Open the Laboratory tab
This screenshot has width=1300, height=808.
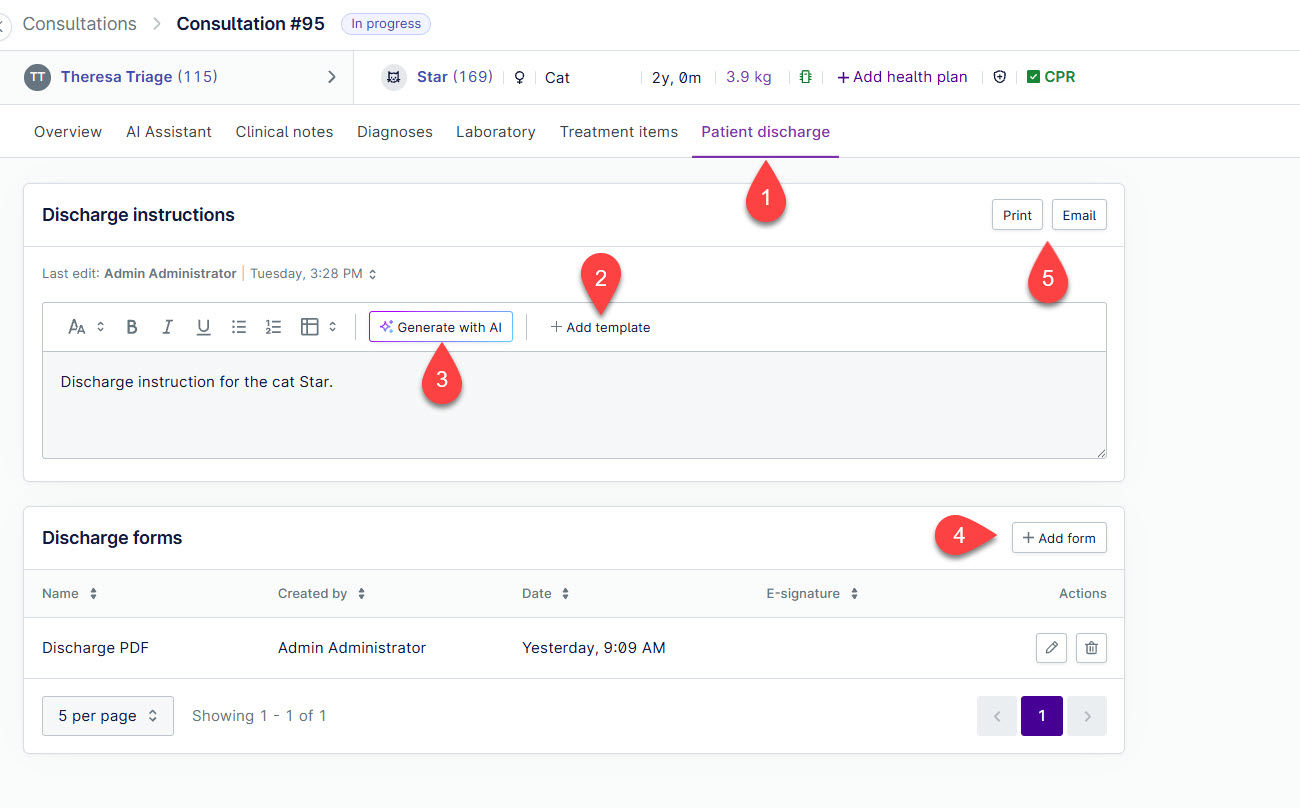[x=496, y=132]
